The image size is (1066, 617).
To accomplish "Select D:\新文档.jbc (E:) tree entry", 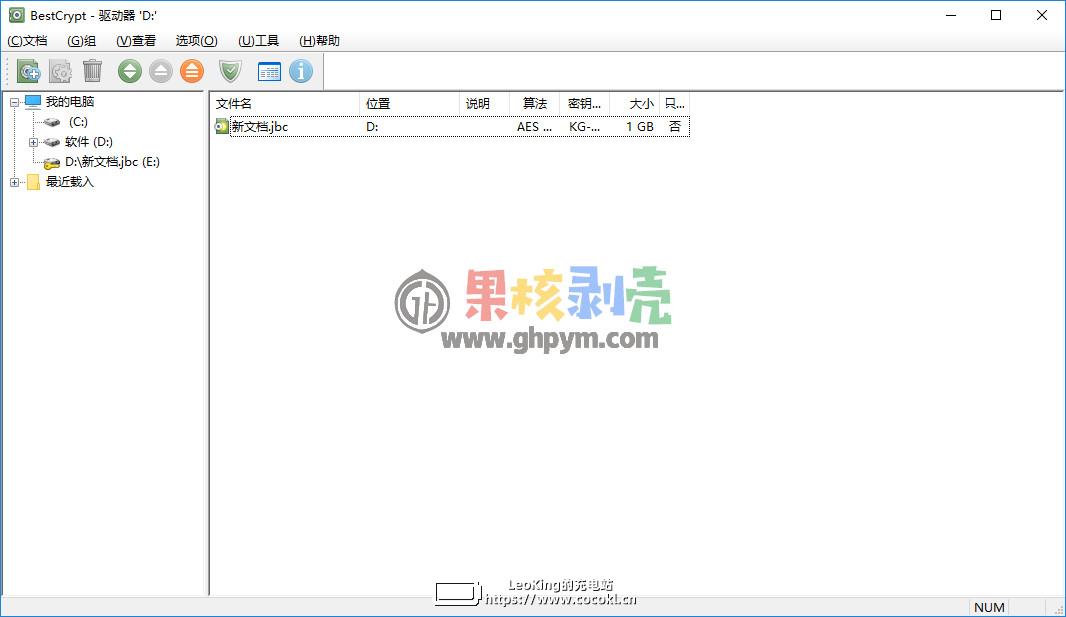I will (x=112, y=162).
